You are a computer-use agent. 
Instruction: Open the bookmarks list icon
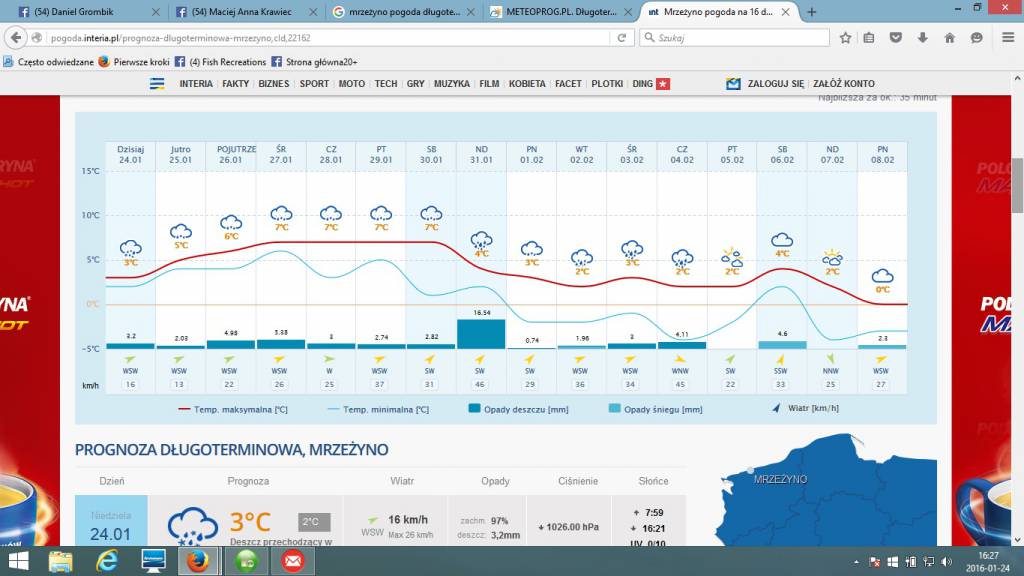pos(869,38)
